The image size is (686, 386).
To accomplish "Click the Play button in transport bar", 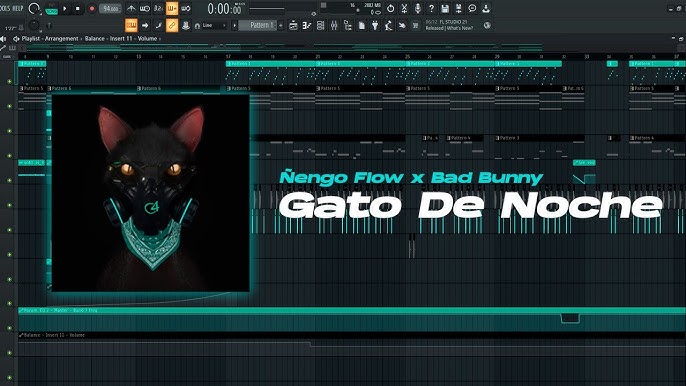I will [64, 8].
